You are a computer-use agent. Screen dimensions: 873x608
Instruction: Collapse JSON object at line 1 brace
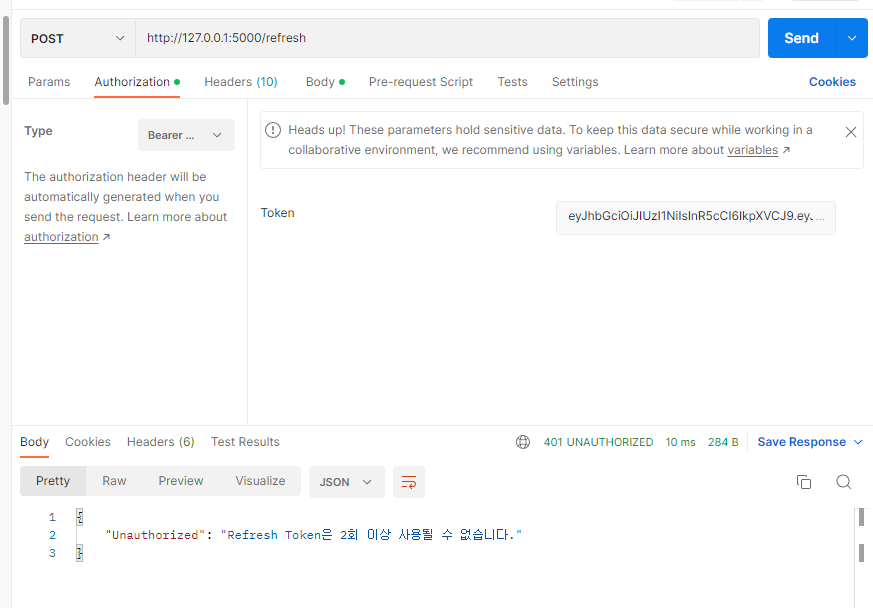pyautogui.click(x=80, y=517)
